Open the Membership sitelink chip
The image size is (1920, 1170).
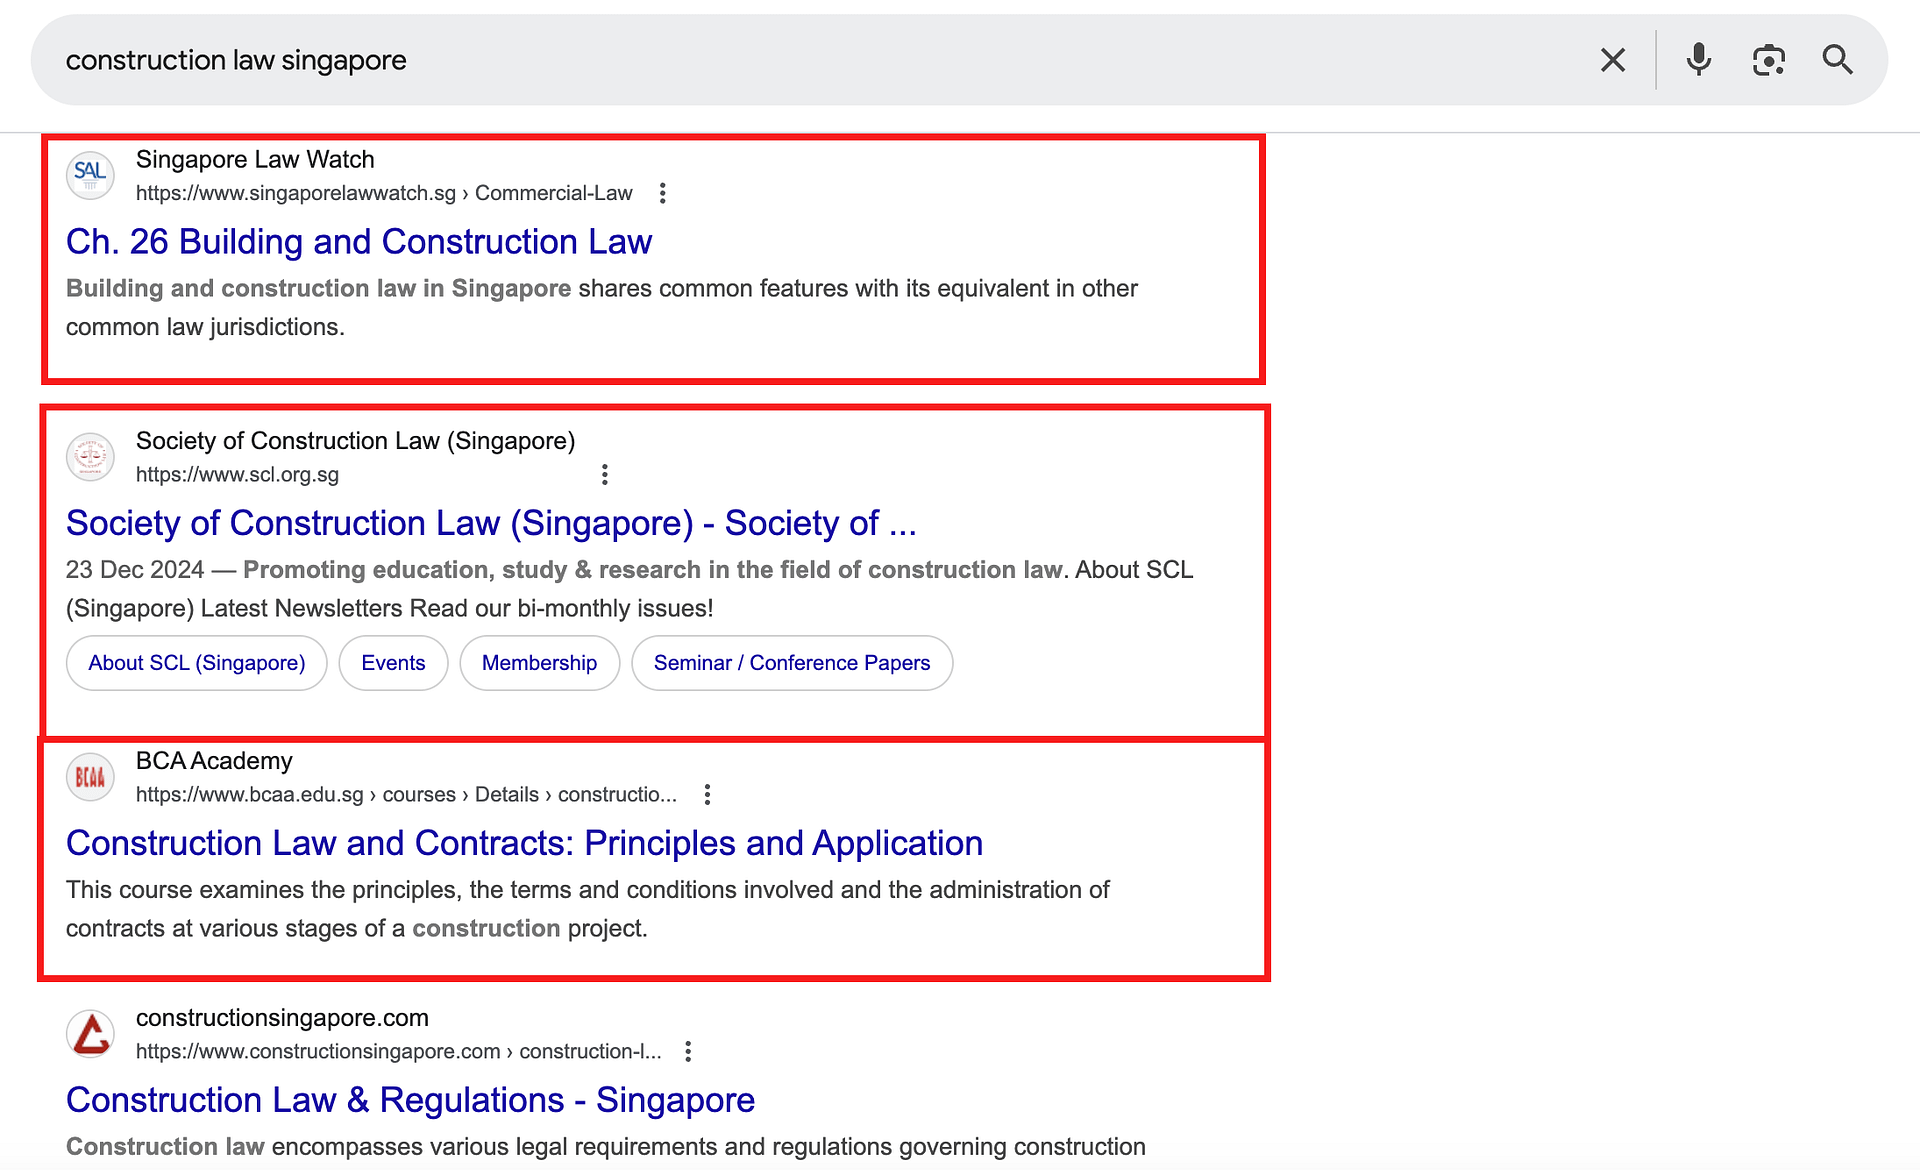(539, 663)
